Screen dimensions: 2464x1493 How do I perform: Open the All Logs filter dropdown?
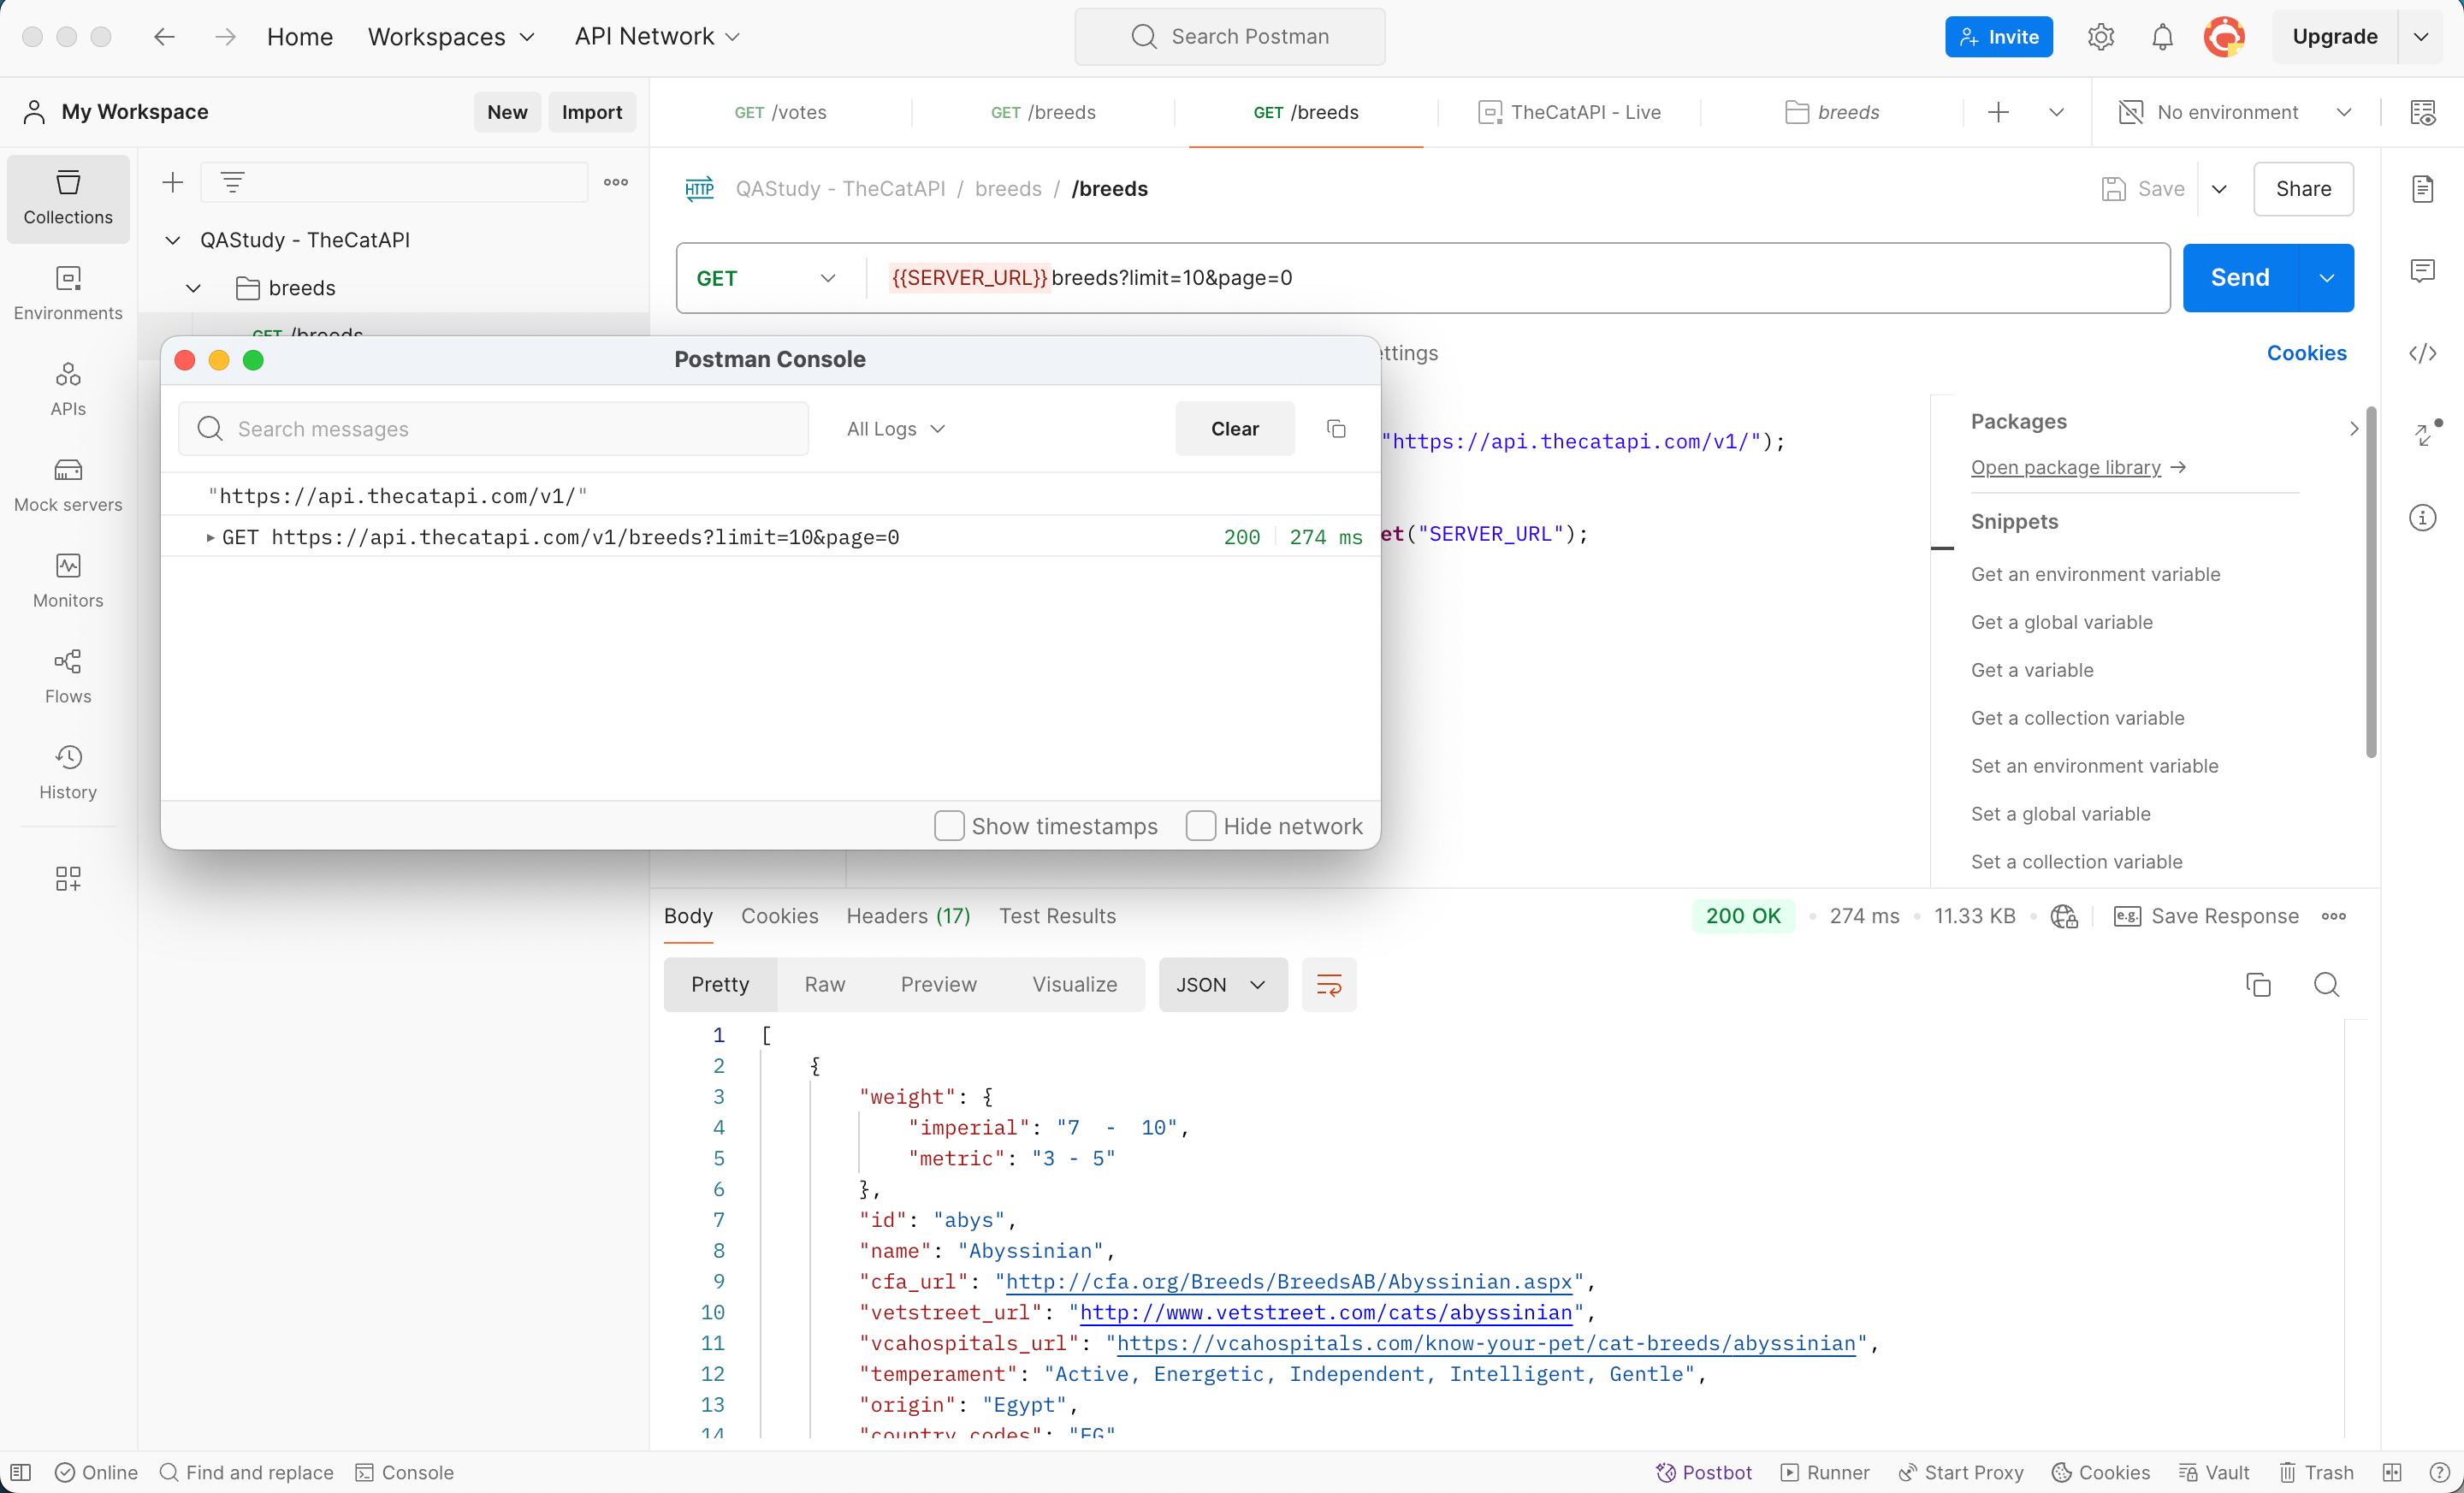tap(896, 429)
